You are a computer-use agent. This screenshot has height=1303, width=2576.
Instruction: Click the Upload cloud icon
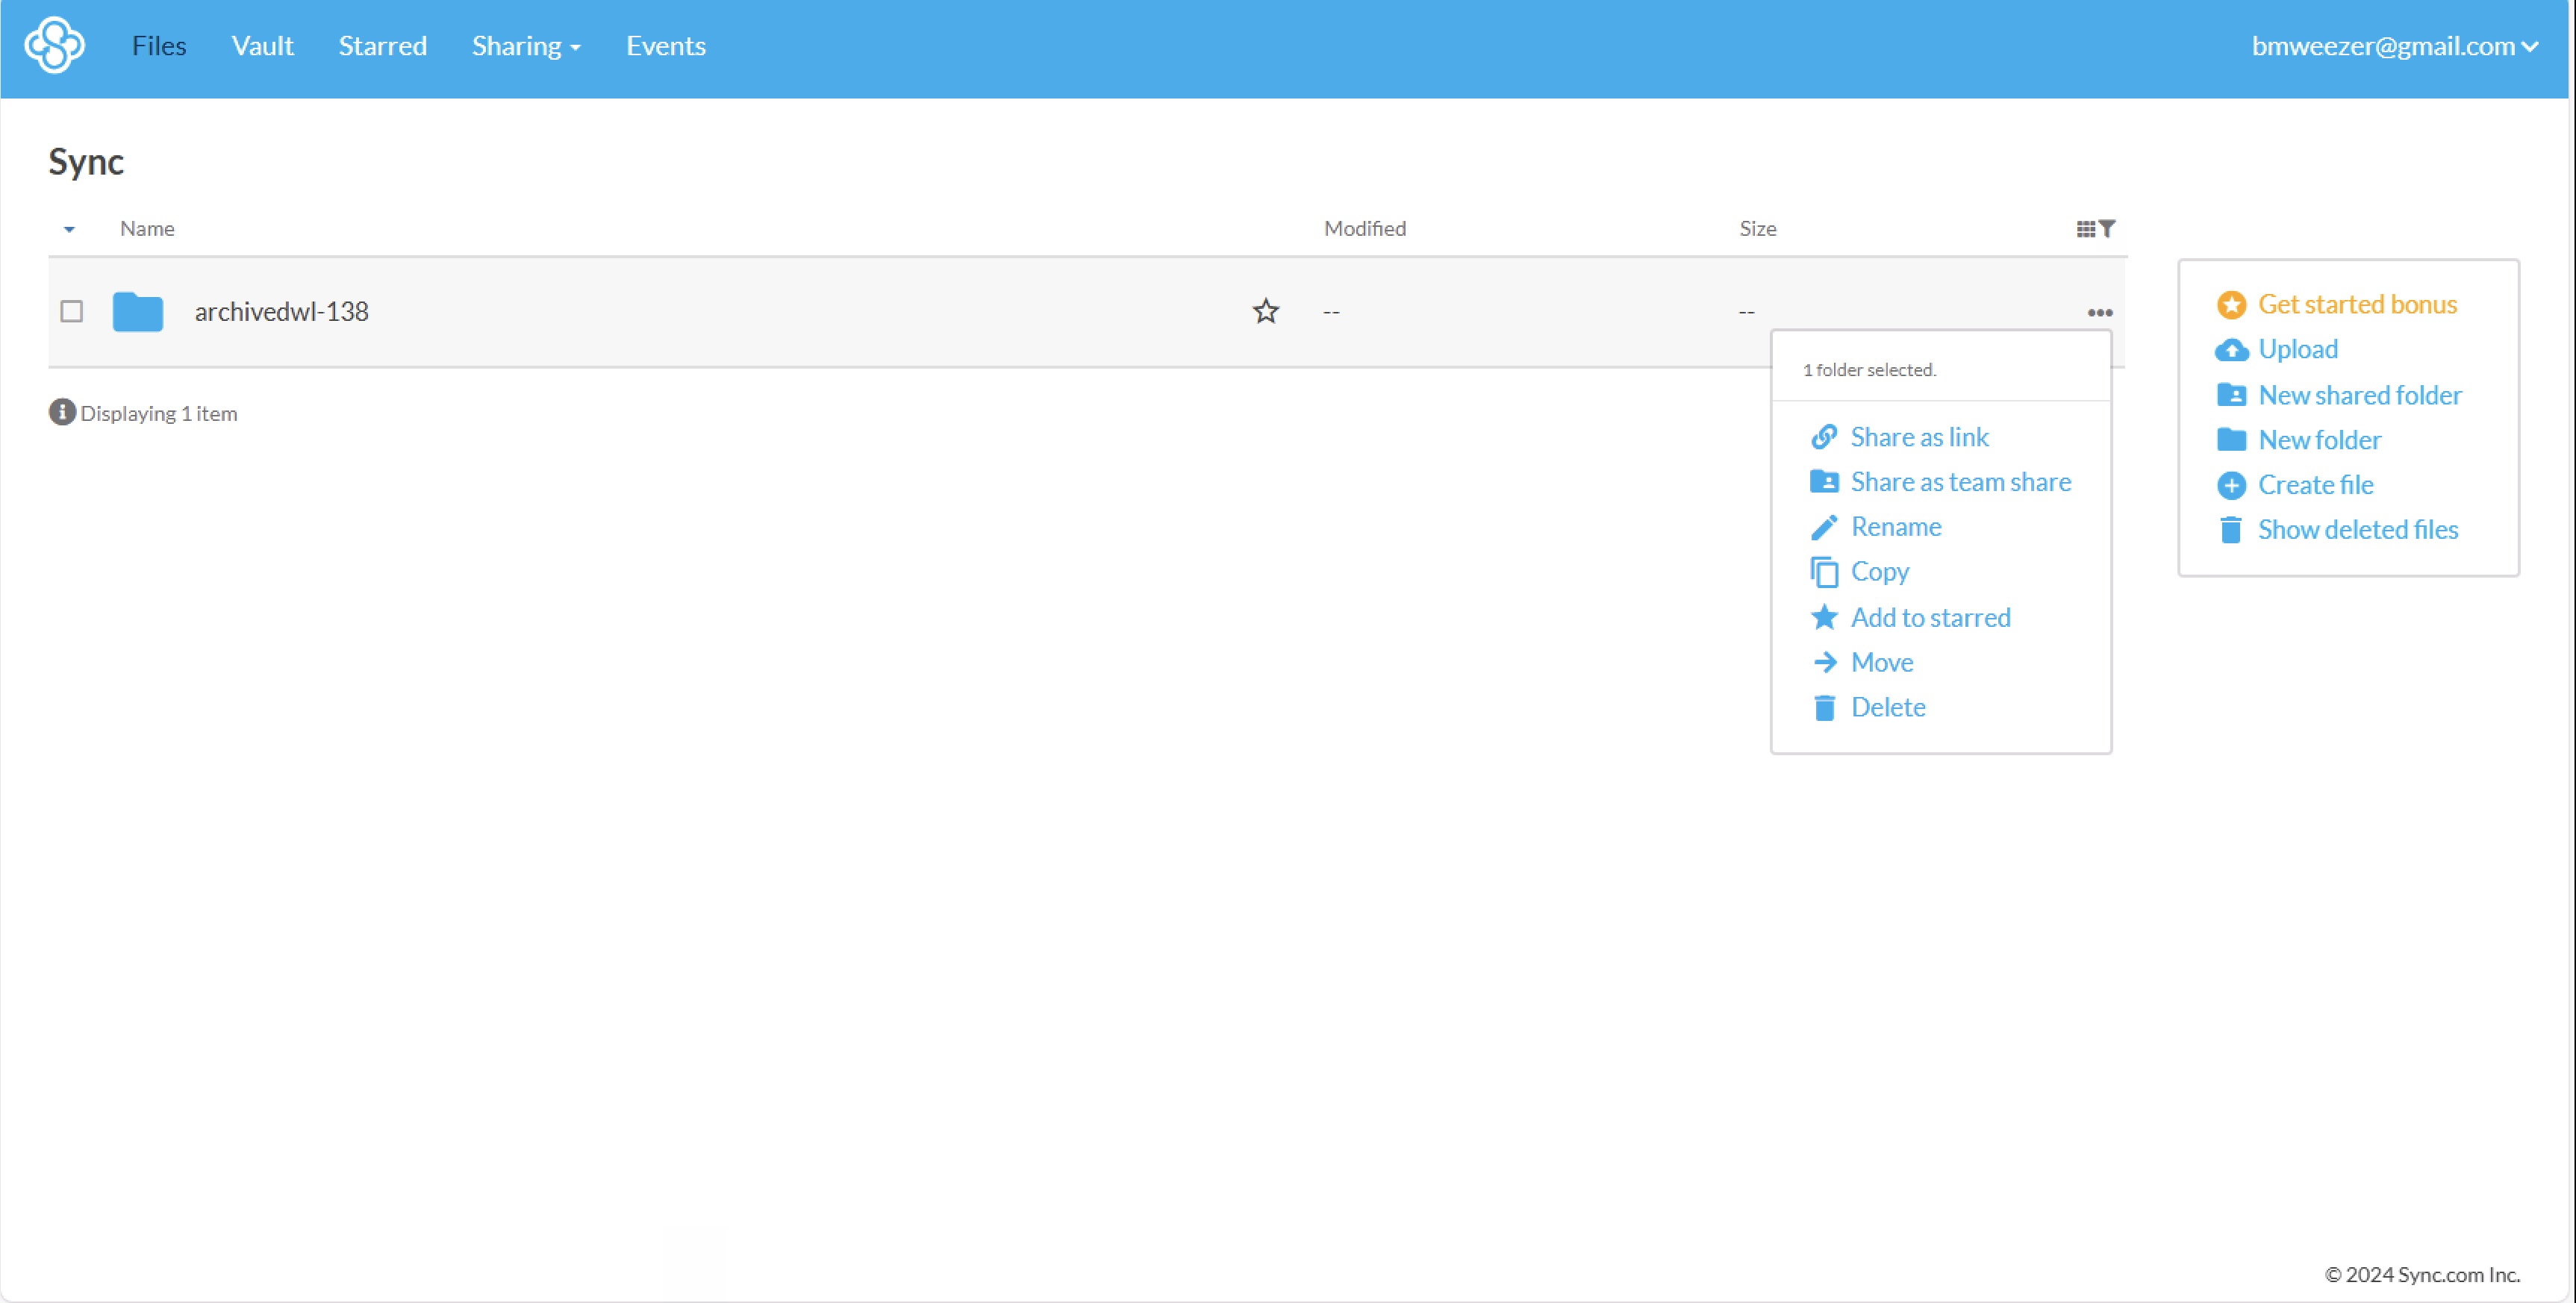pos(2231,350)
